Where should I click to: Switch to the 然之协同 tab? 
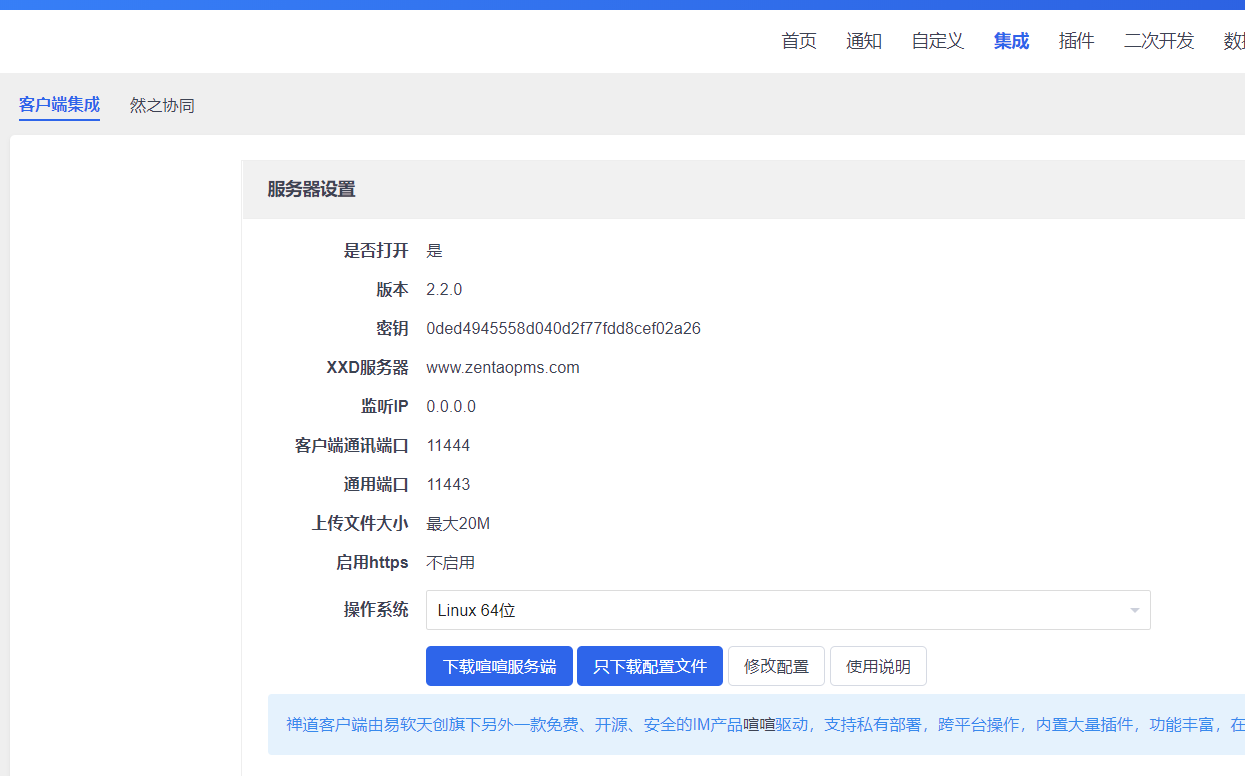(162, 106)
